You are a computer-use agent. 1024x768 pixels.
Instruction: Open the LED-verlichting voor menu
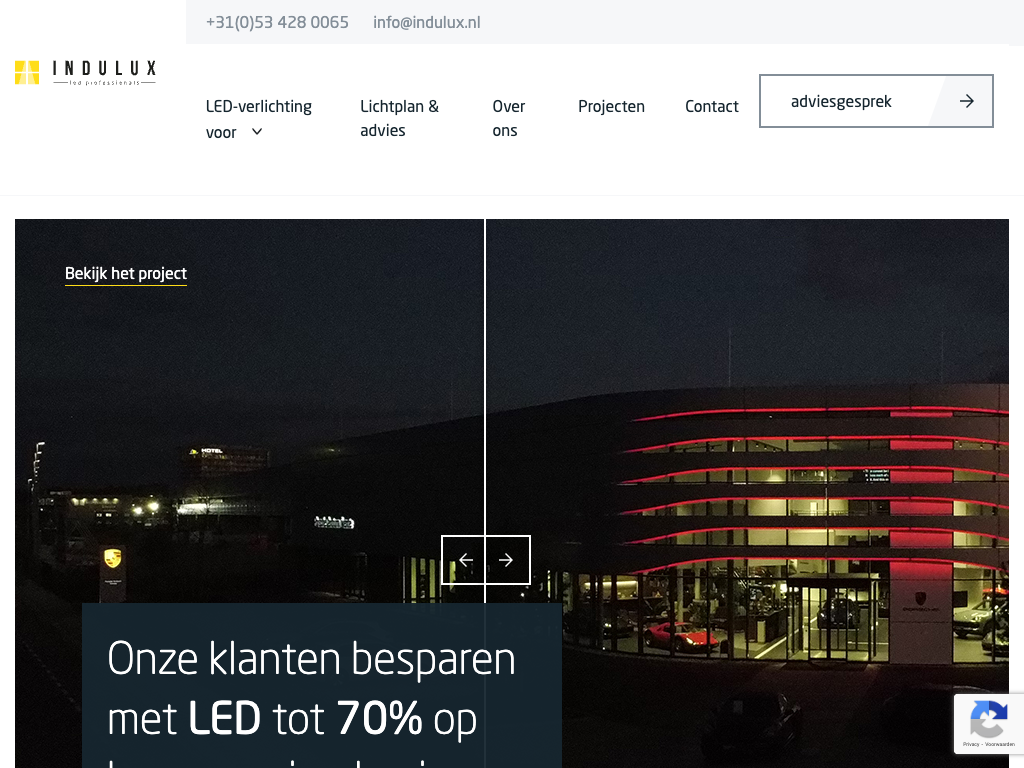point(259,119)
